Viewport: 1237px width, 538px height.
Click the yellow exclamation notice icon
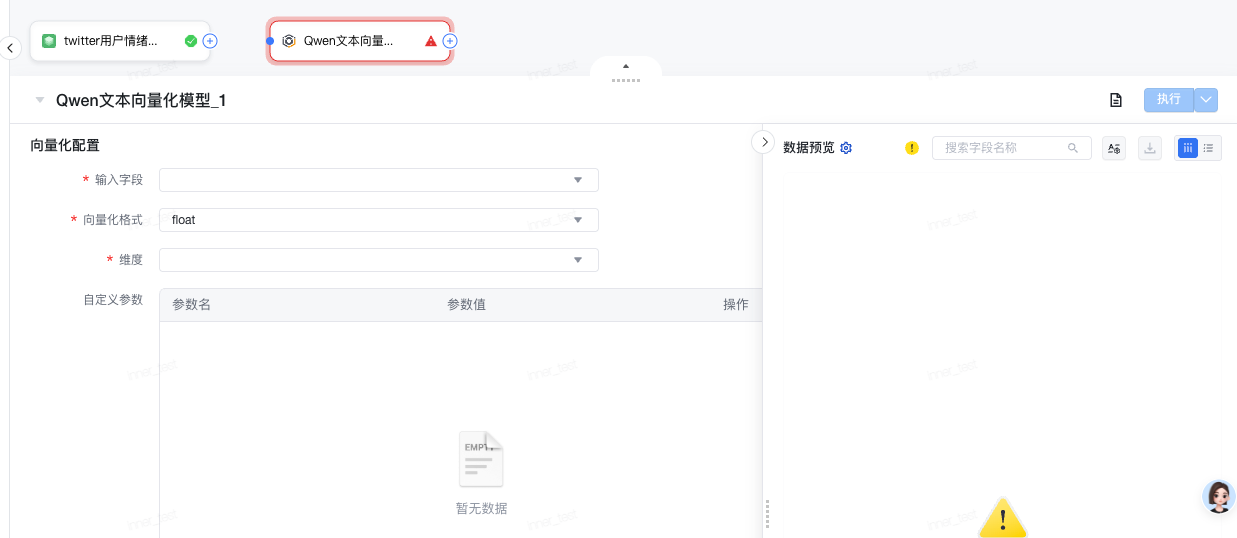coord(912,148)
